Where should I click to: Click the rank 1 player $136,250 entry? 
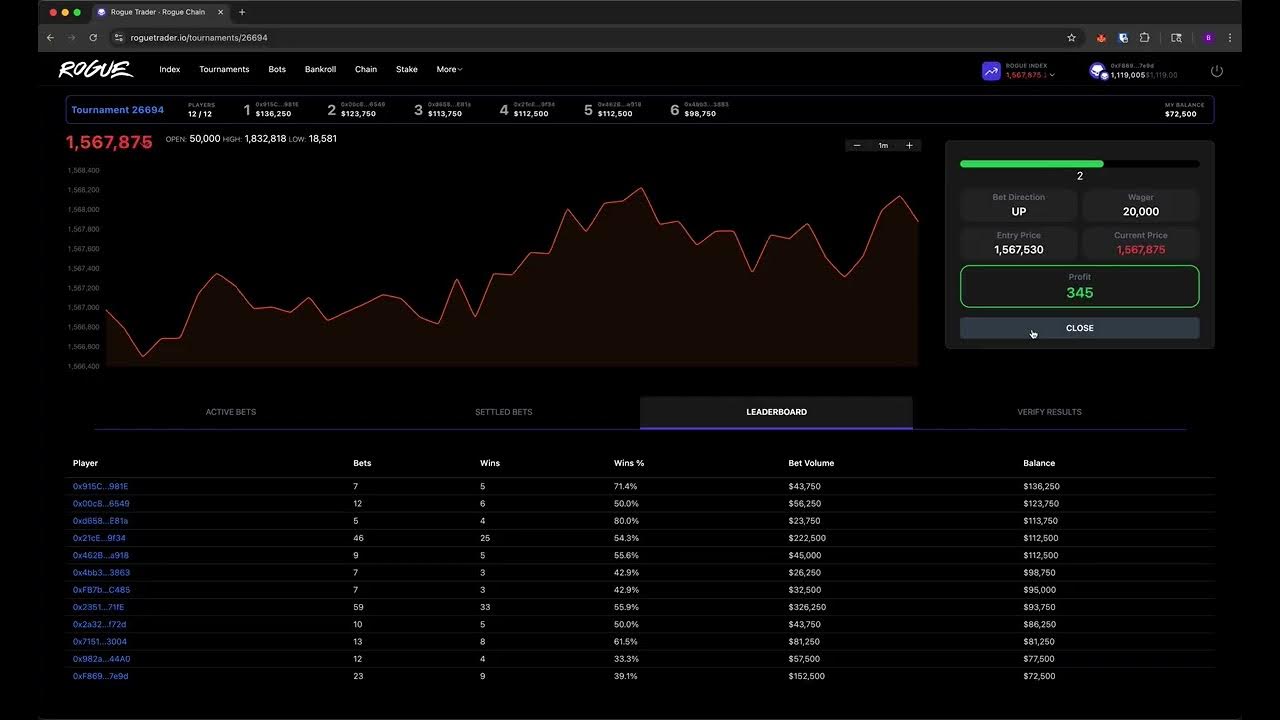pos(272,109)
